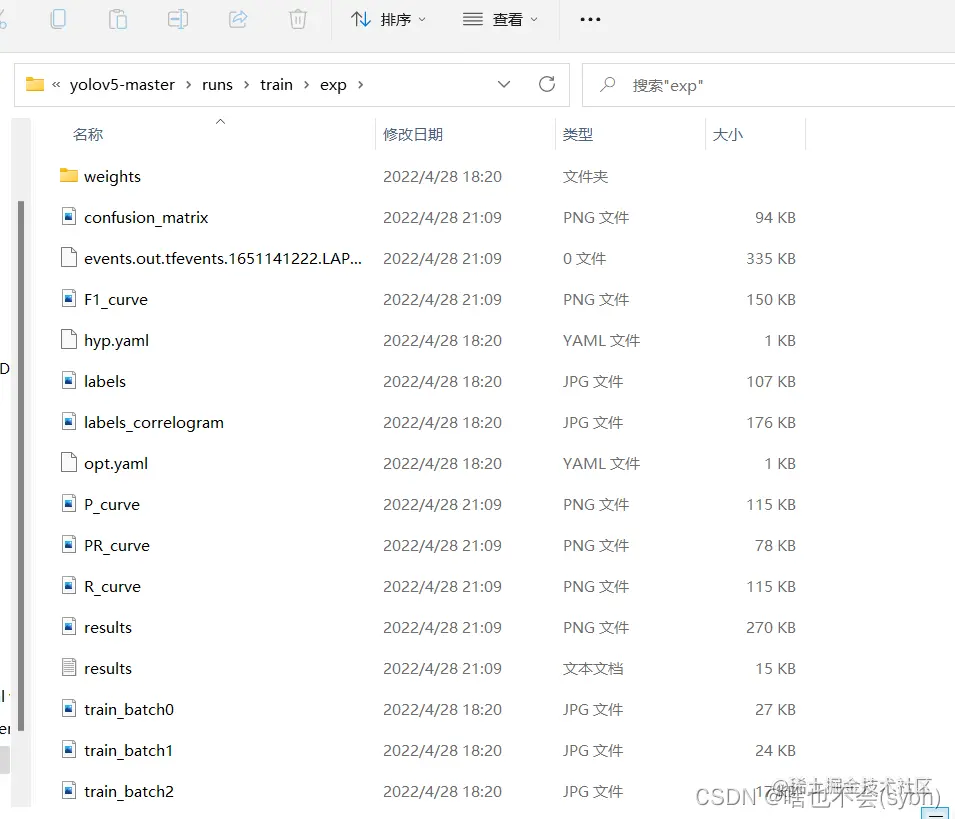955x819 pixels.
Task: Click the folder icon in address bar
Action: tap(35, 84)
